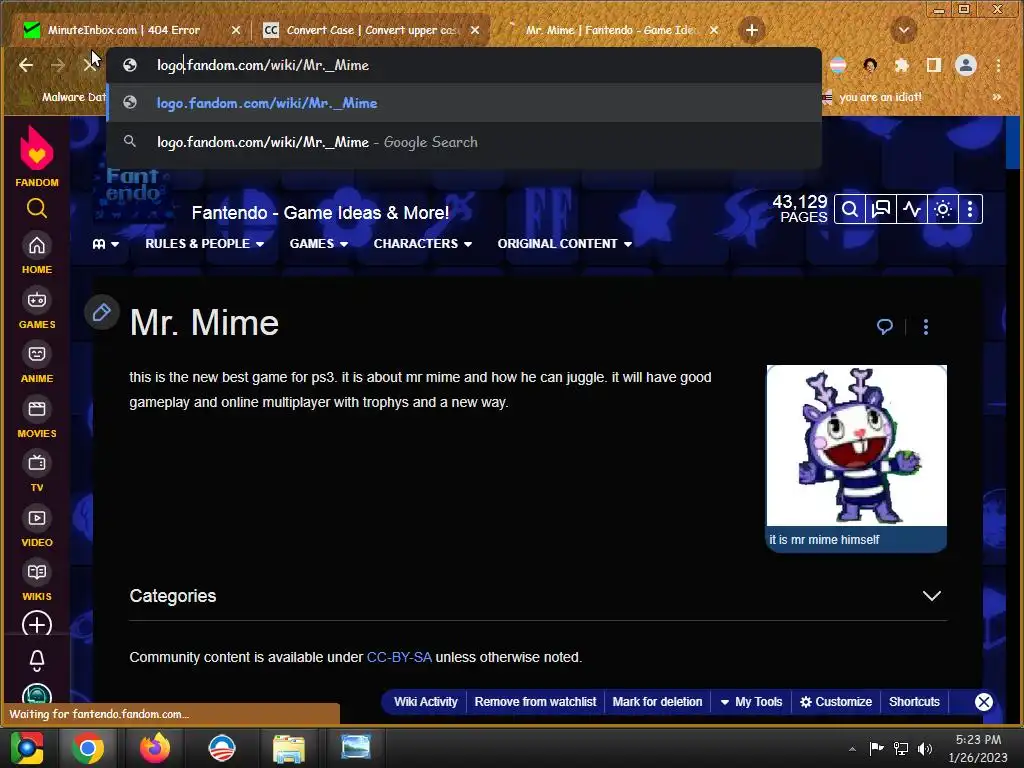Expand the Categories section chevron
The image size is (1024, 768).
(932, 596)
